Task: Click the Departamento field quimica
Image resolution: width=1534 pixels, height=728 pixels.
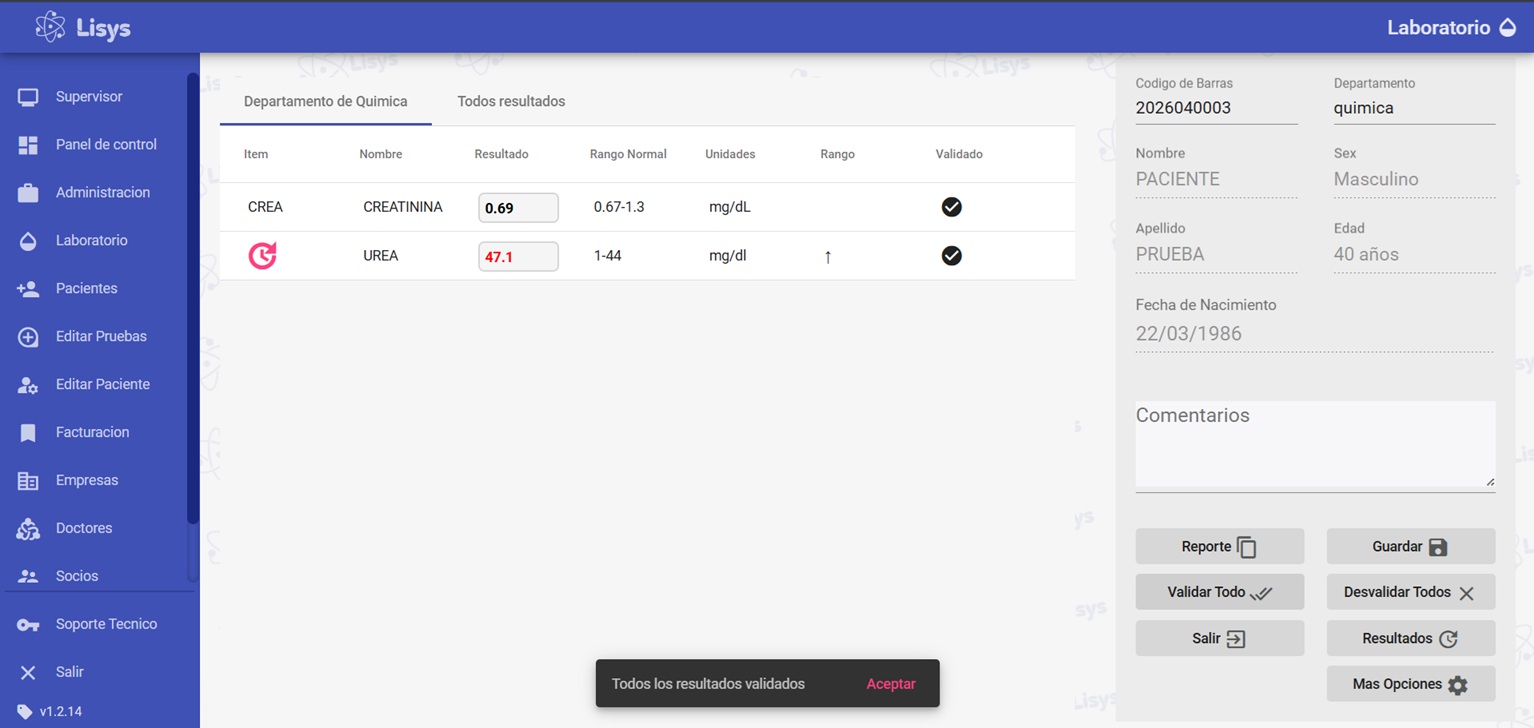Action: 1414,108
